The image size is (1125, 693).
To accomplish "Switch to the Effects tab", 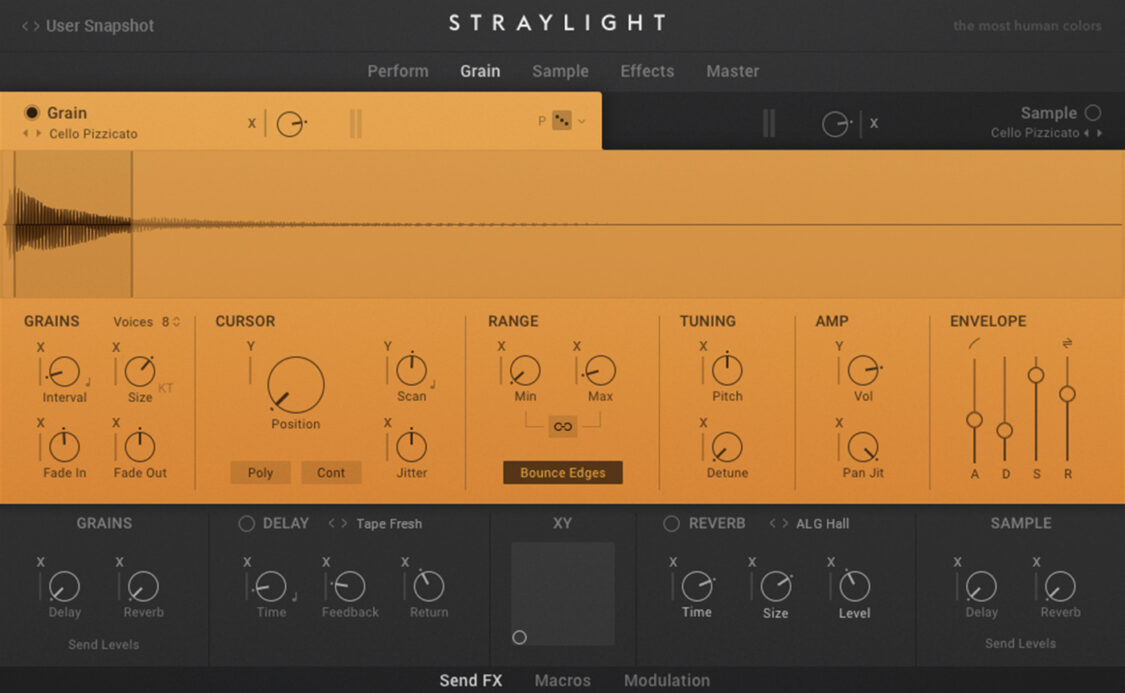I will click(x=646, y=71).
